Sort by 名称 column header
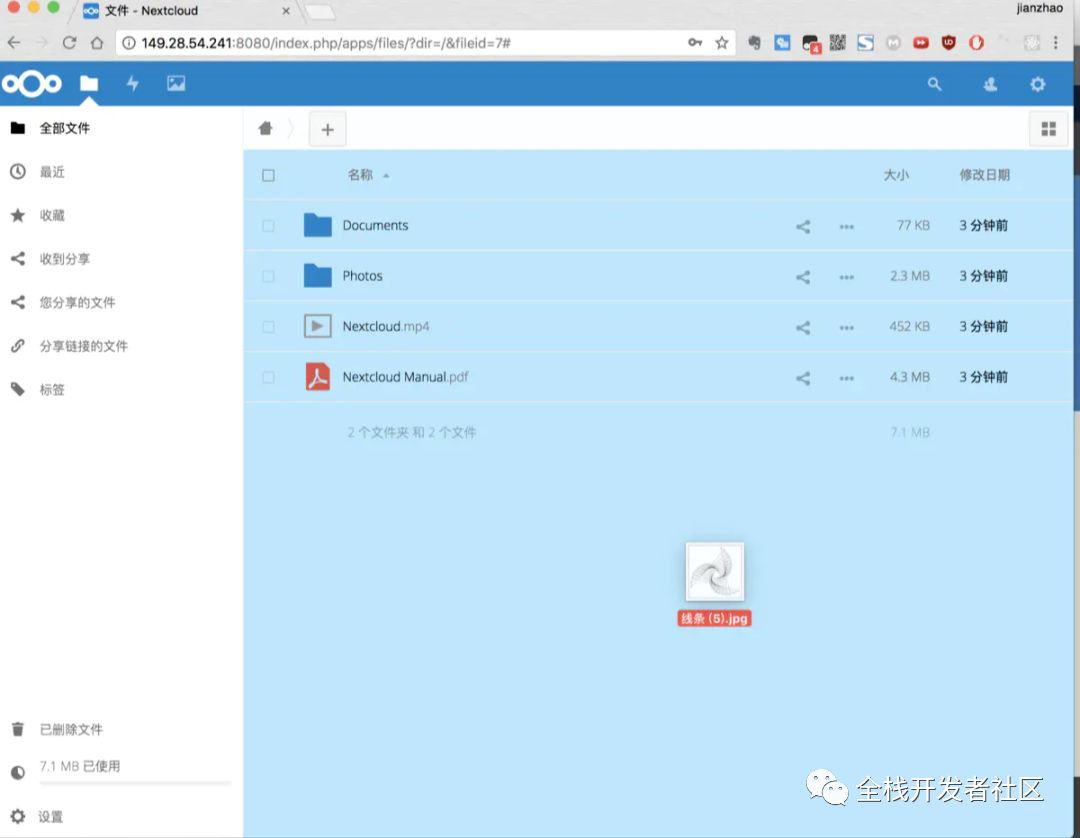 360,175
